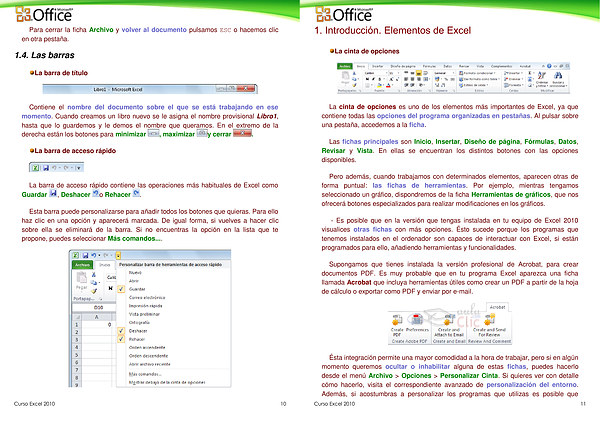This screenshot has height=424, width=600.
Task: Click Create and Attach to Email icon
Action: pos(448,318)
